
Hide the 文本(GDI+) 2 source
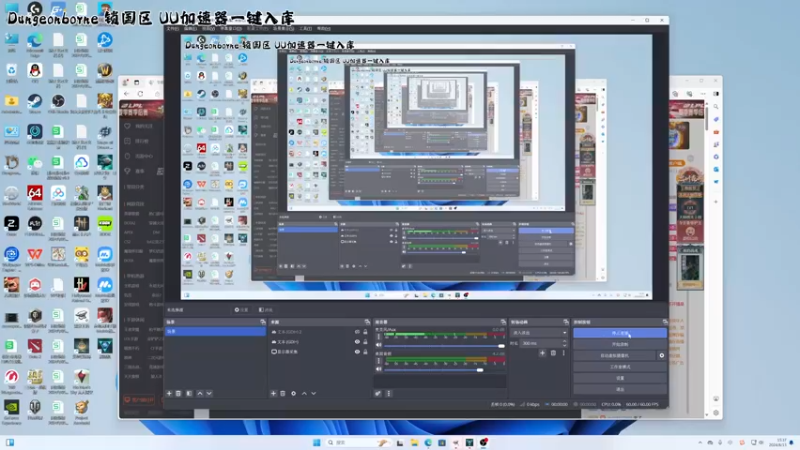357,332
